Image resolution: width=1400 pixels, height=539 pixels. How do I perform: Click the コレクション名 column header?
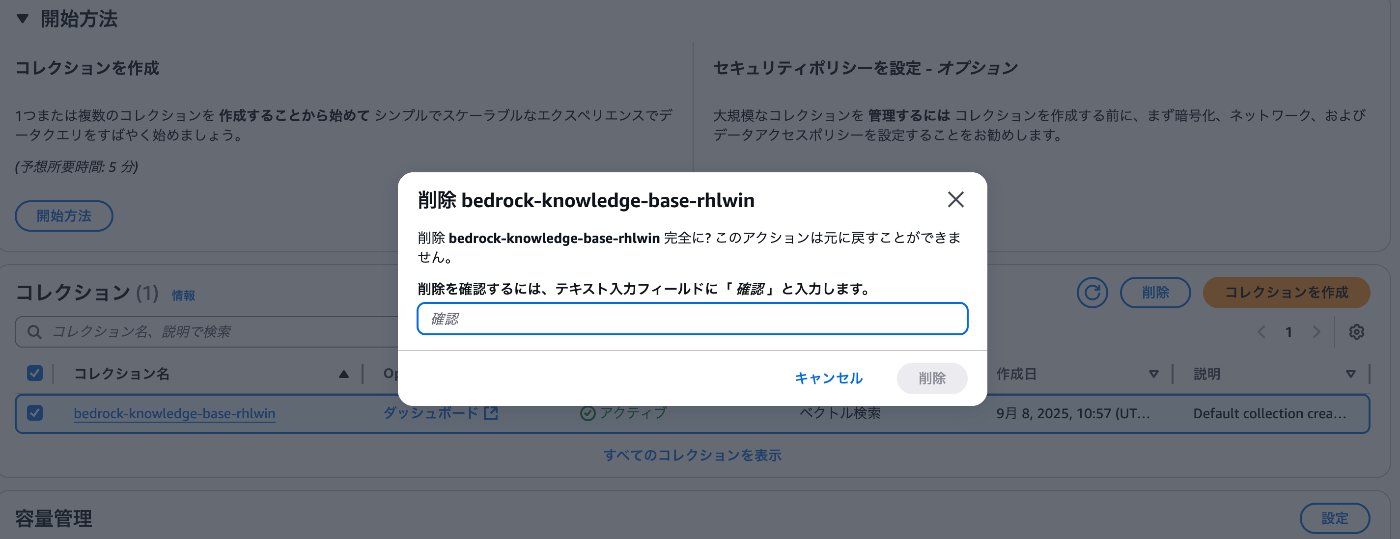pyautogui.click(x=122, y=374)
